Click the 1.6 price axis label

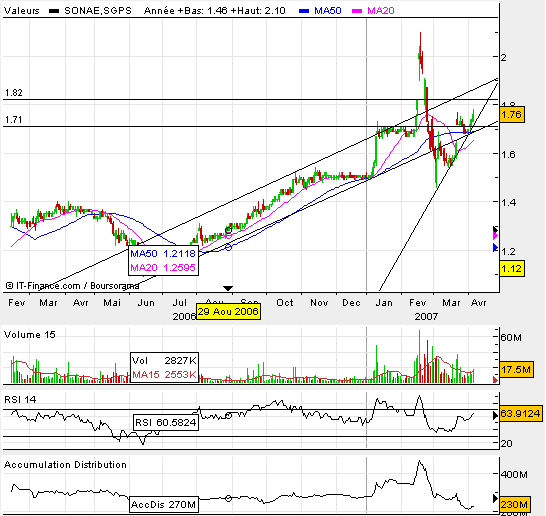click(508, 154)
